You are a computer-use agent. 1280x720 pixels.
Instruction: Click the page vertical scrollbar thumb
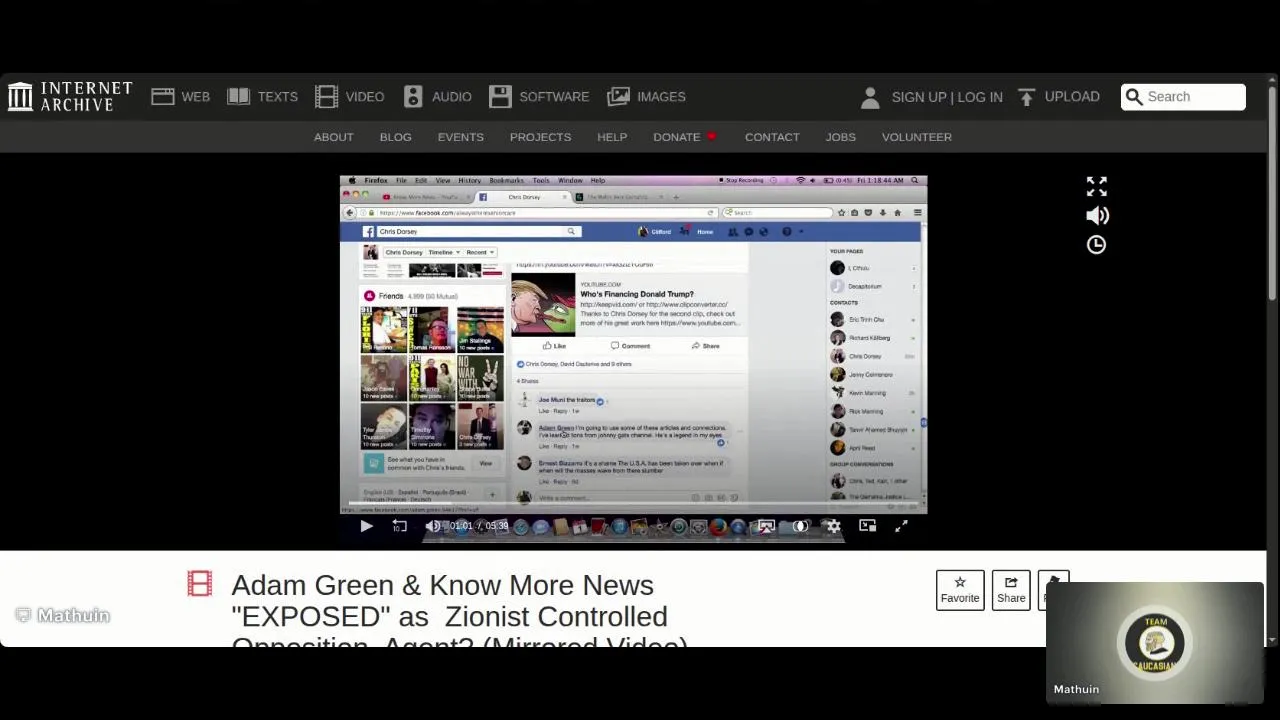(x=1272, y=195)
